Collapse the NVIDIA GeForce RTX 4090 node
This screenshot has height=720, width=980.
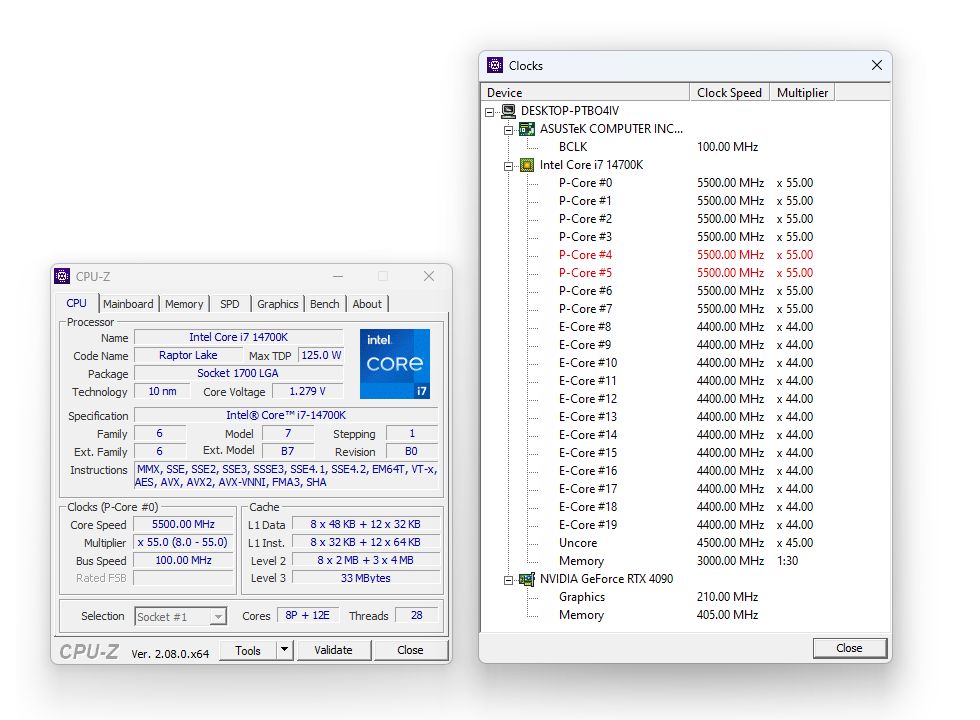(509, 581)
